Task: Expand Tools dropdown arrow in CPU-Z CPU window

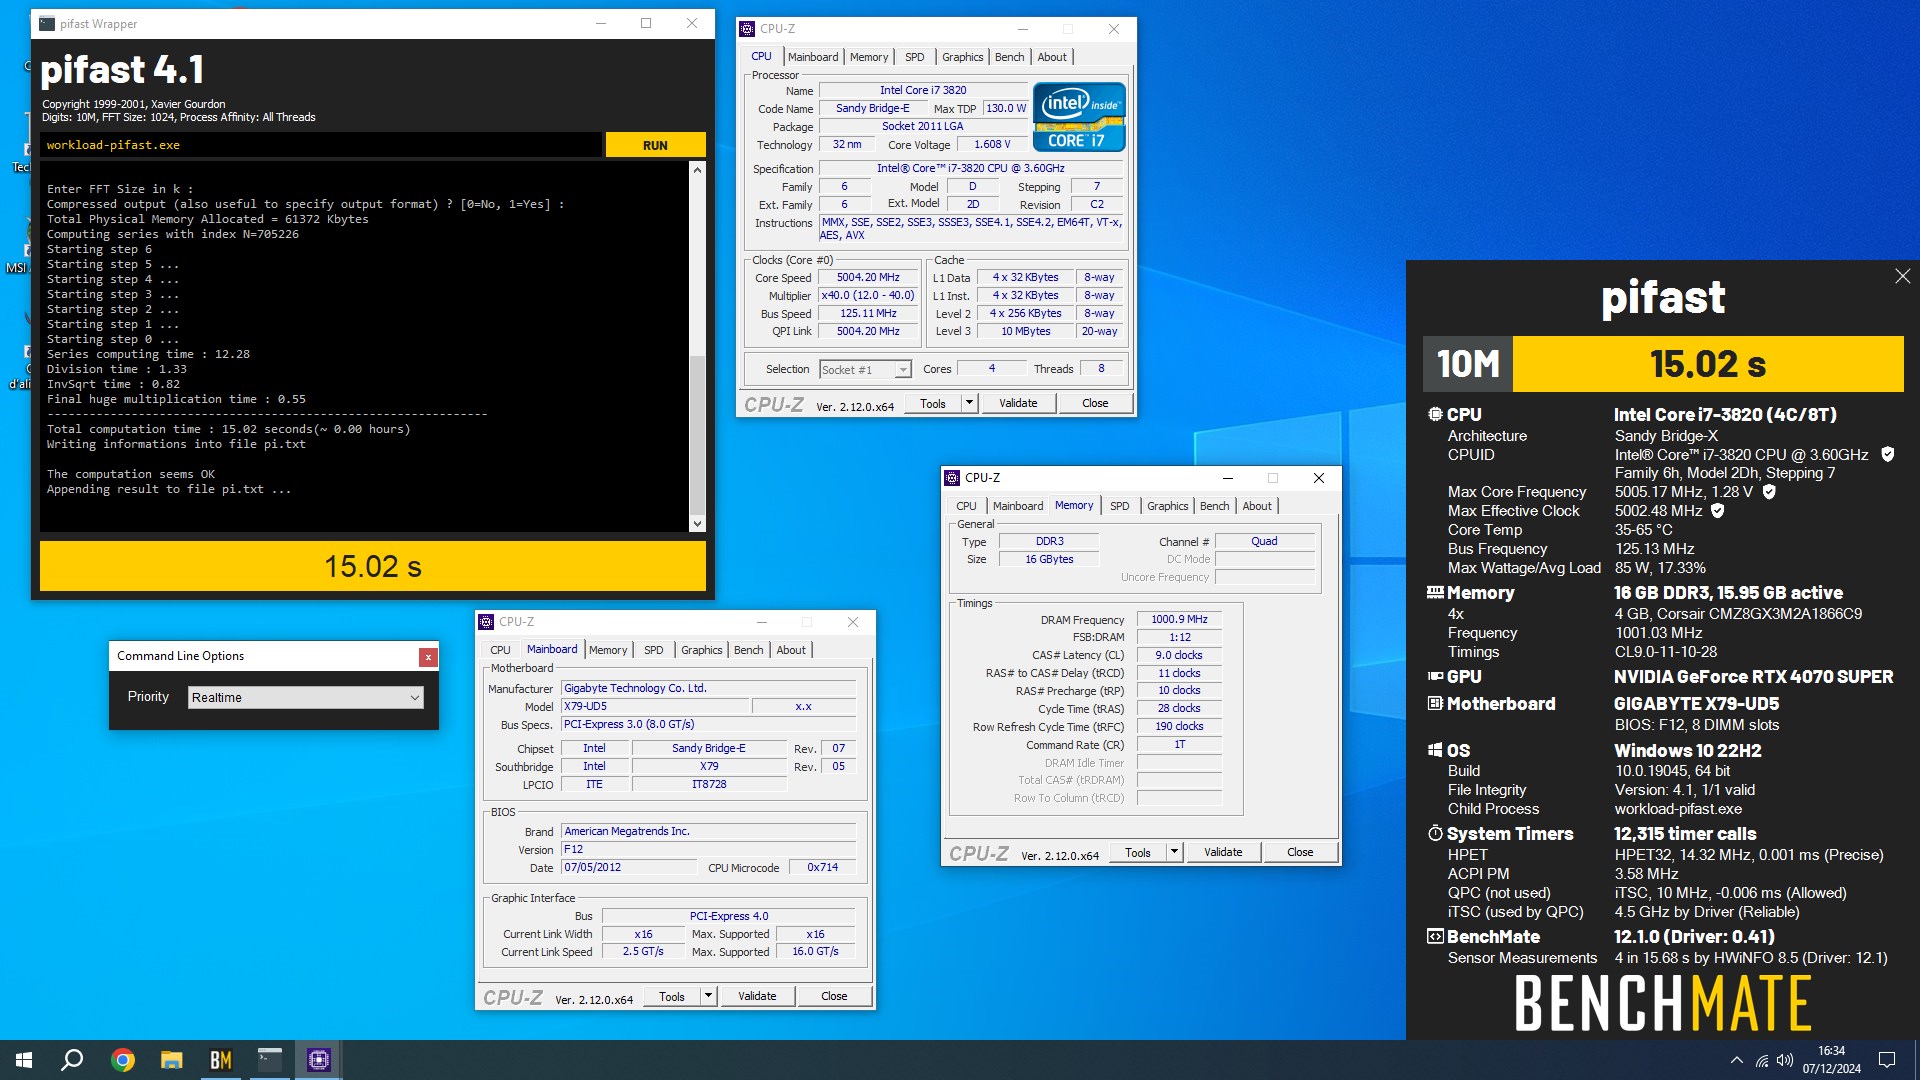Action: coord(968,403)
